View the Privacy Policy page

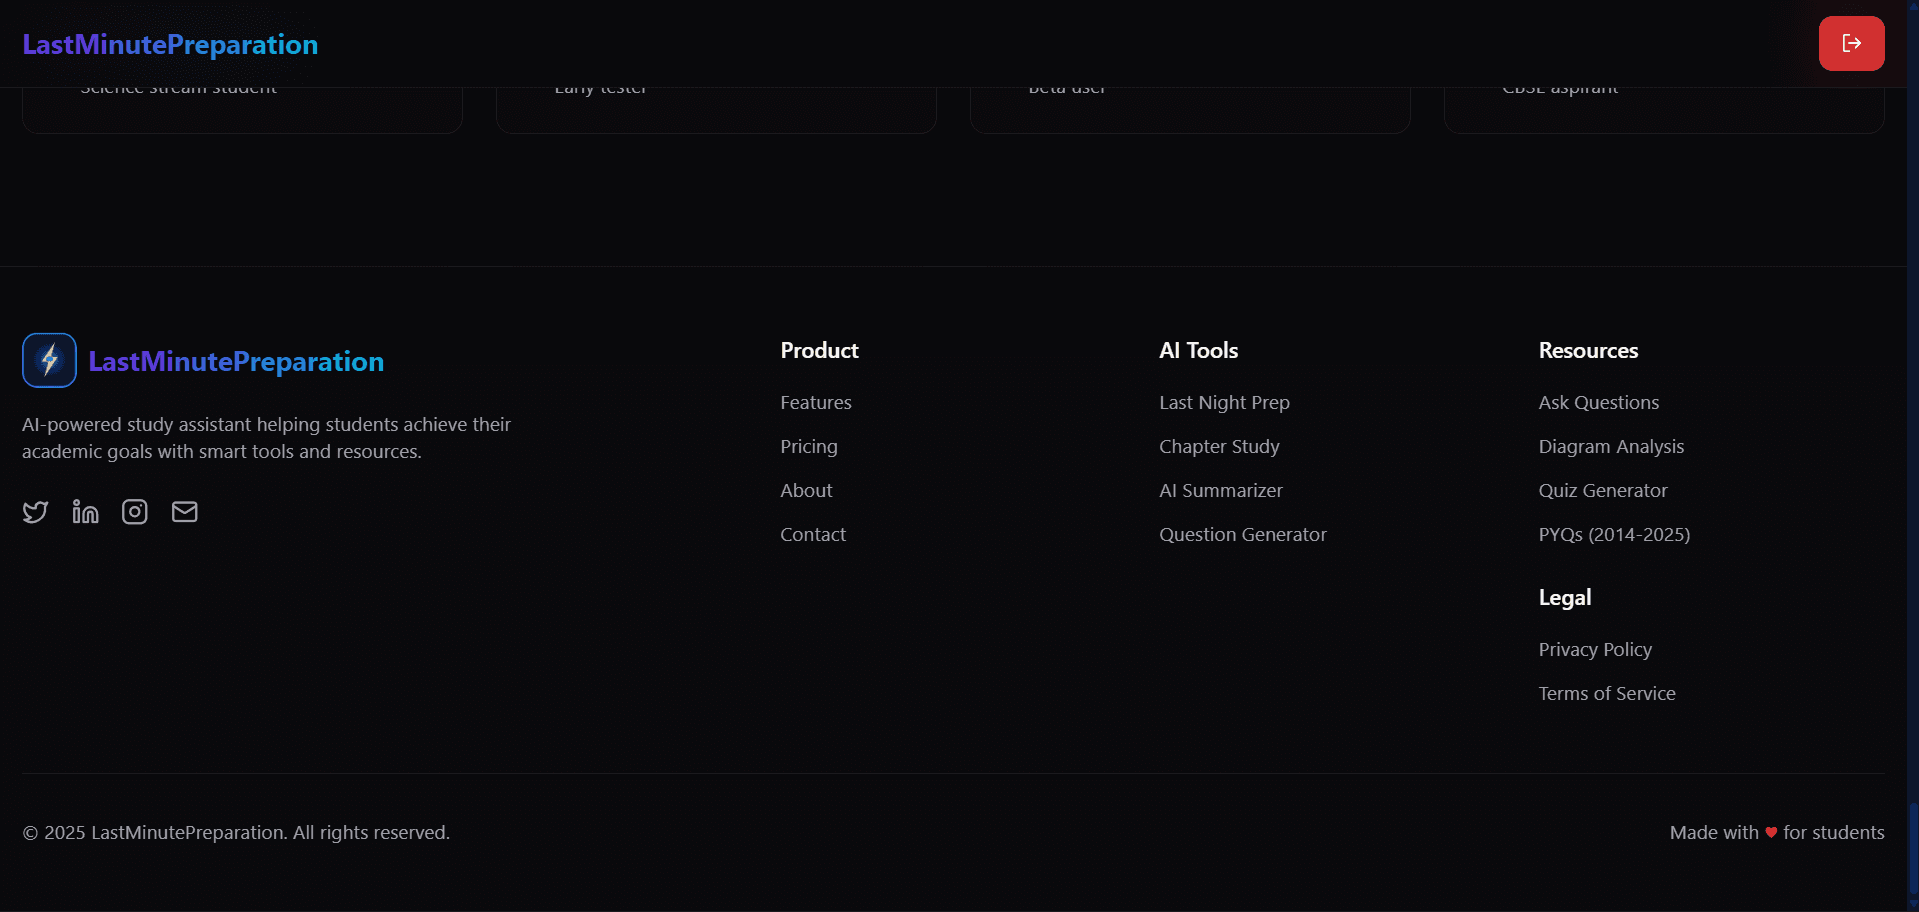(x=1595, y=649)
